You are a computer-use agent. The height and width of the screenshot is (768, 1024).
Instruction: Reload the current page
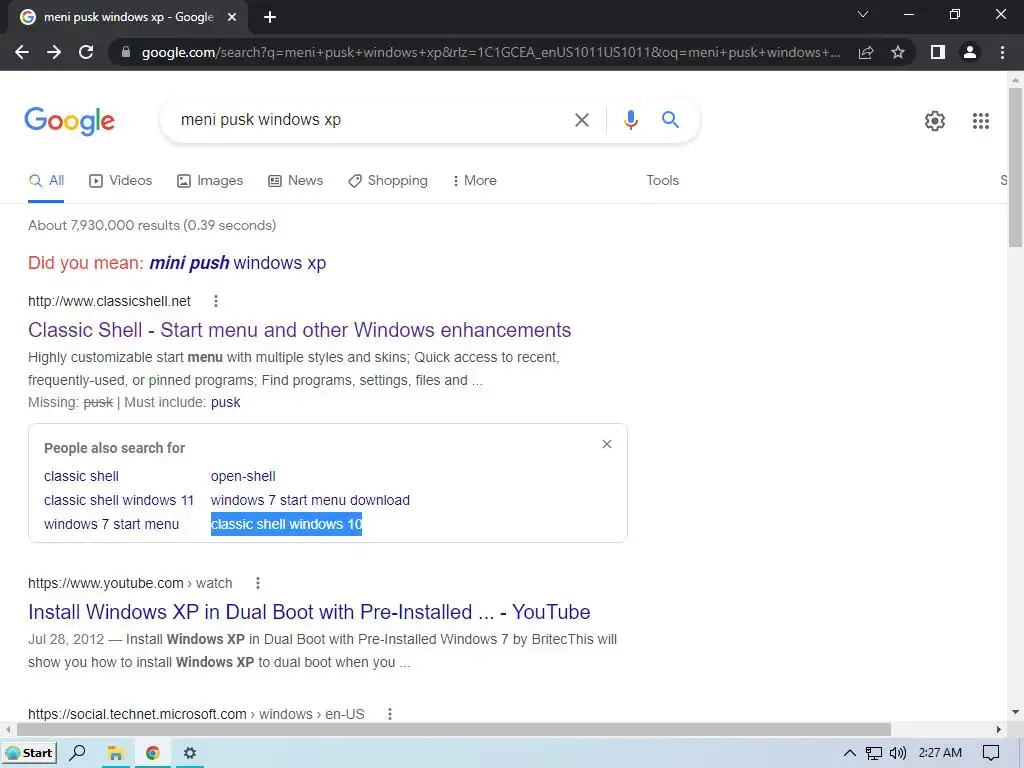coord(86,52)
